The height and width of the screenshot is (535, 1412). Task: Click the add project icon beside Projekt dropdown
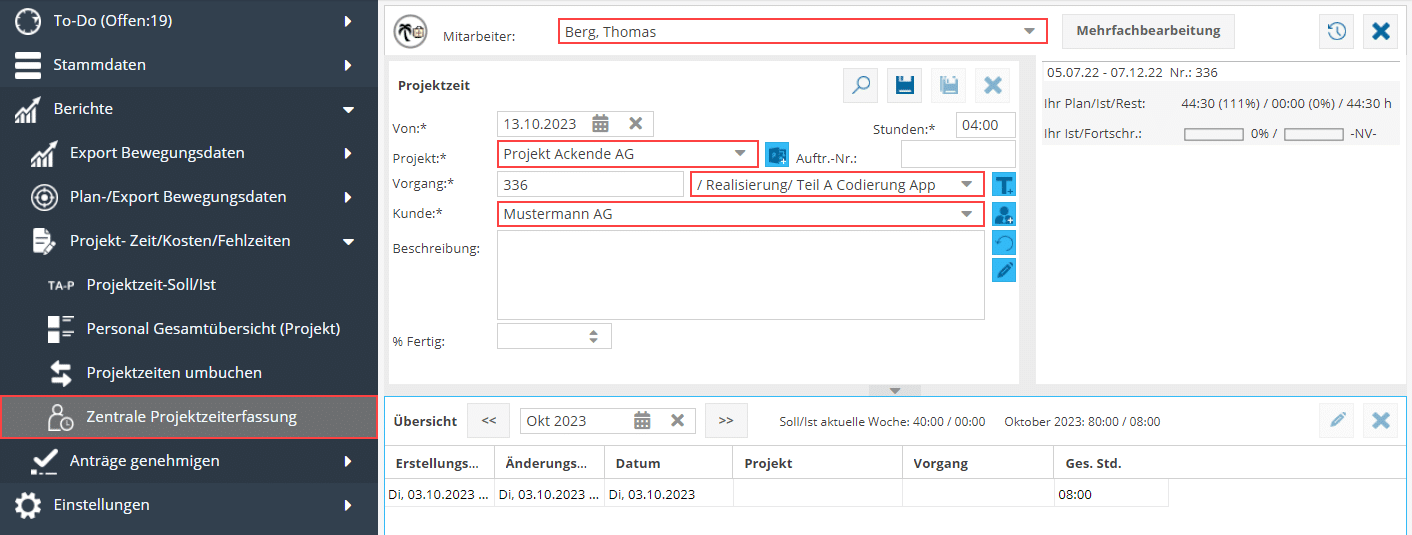(776, 155)
